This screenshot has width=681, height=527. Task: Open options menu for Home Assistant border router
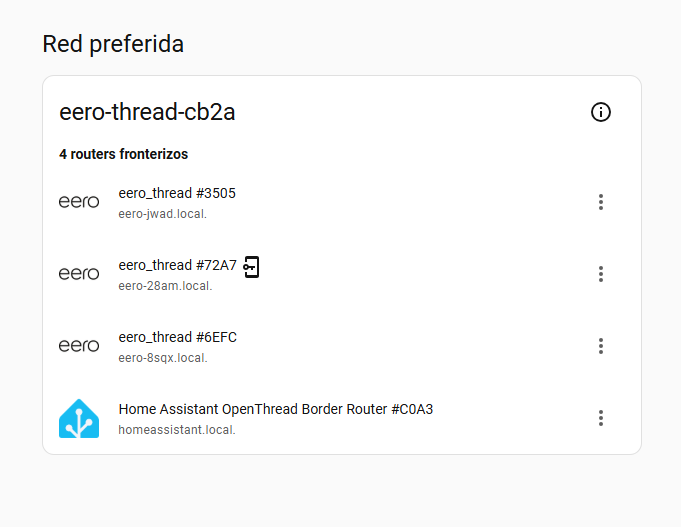click(x=600, y=418)
